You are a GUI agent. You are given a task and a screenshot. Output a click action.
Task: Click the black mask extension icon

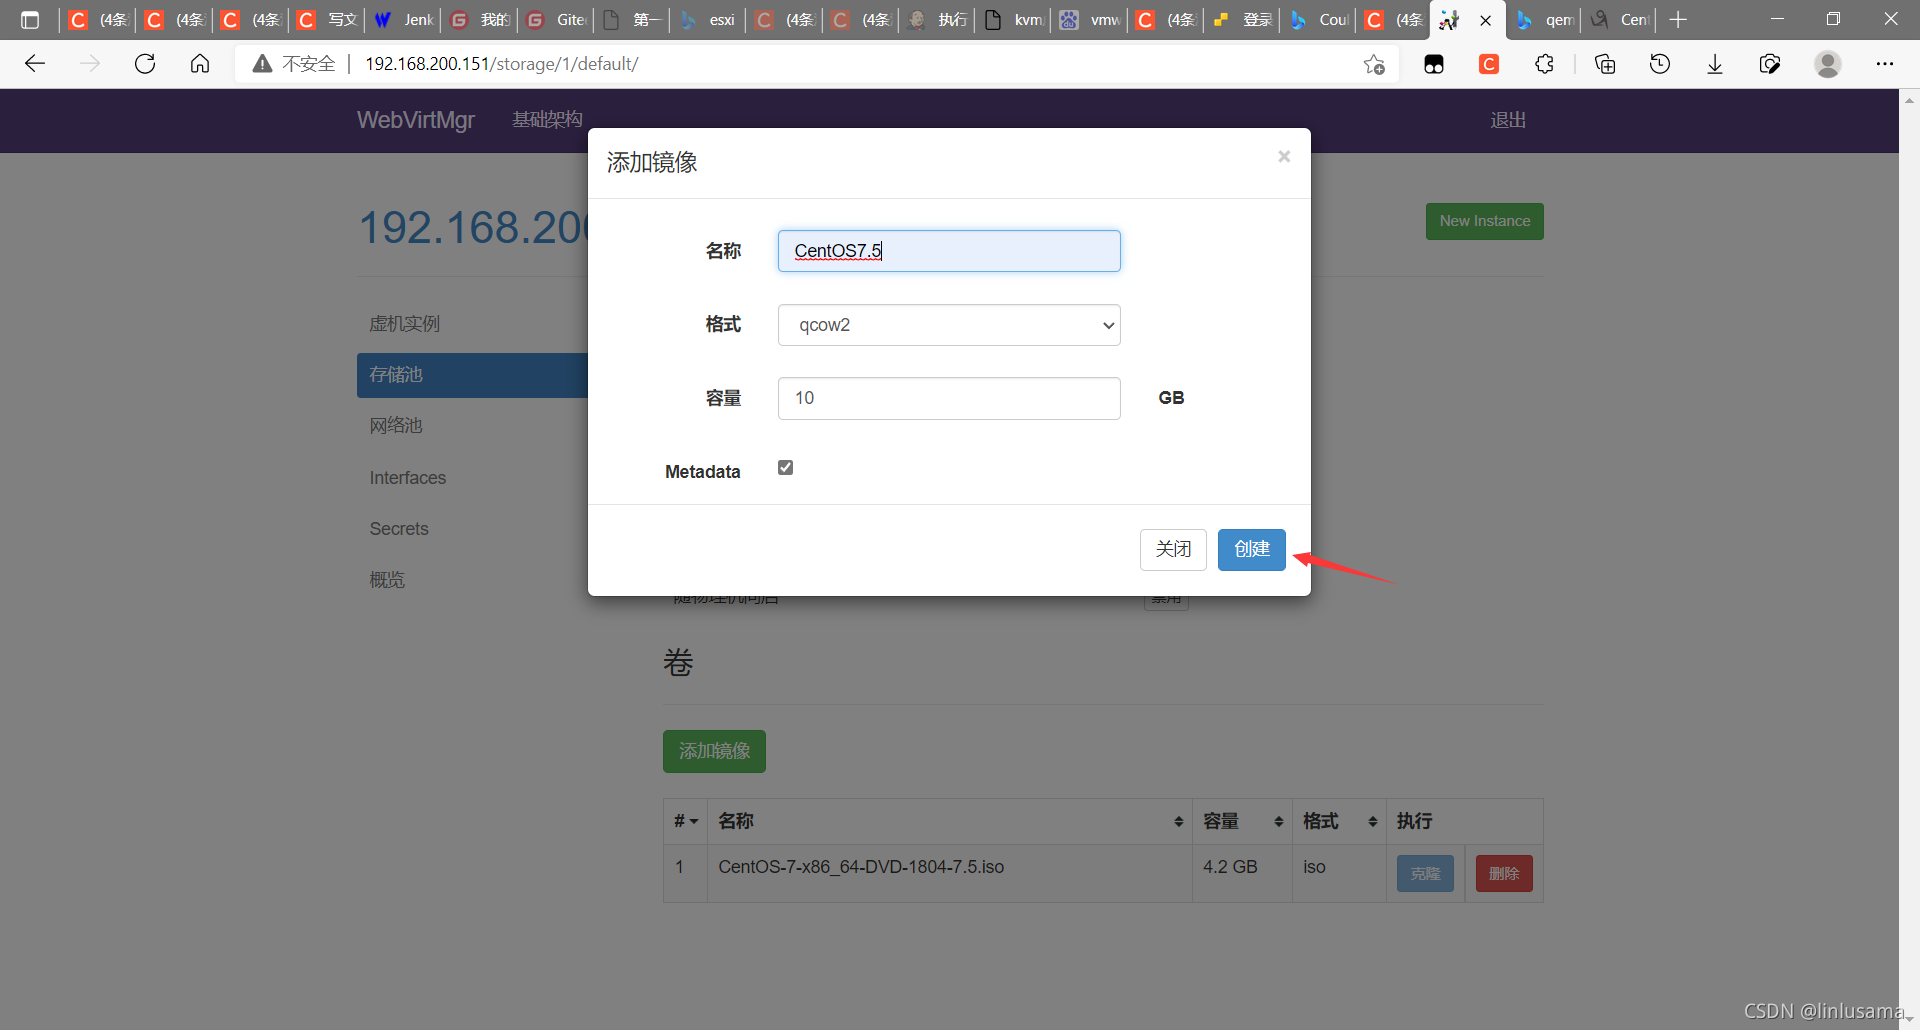(1434, 64)
